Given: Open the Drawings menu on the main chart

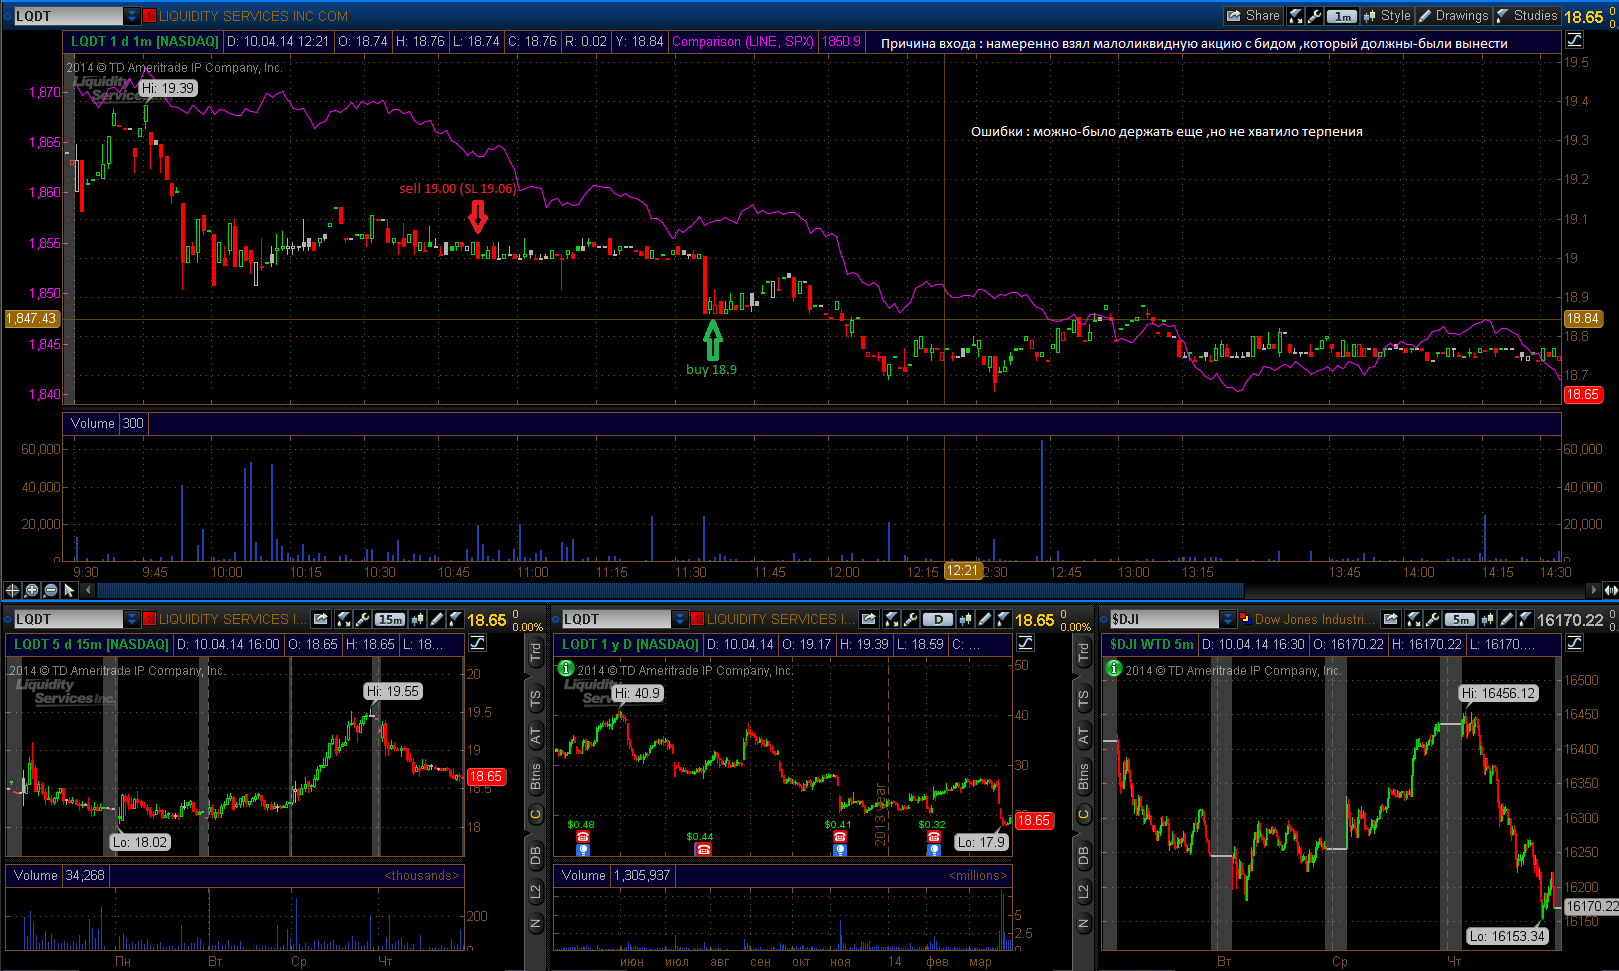Looking at the screenshot, I should [x=1454, y=16].
